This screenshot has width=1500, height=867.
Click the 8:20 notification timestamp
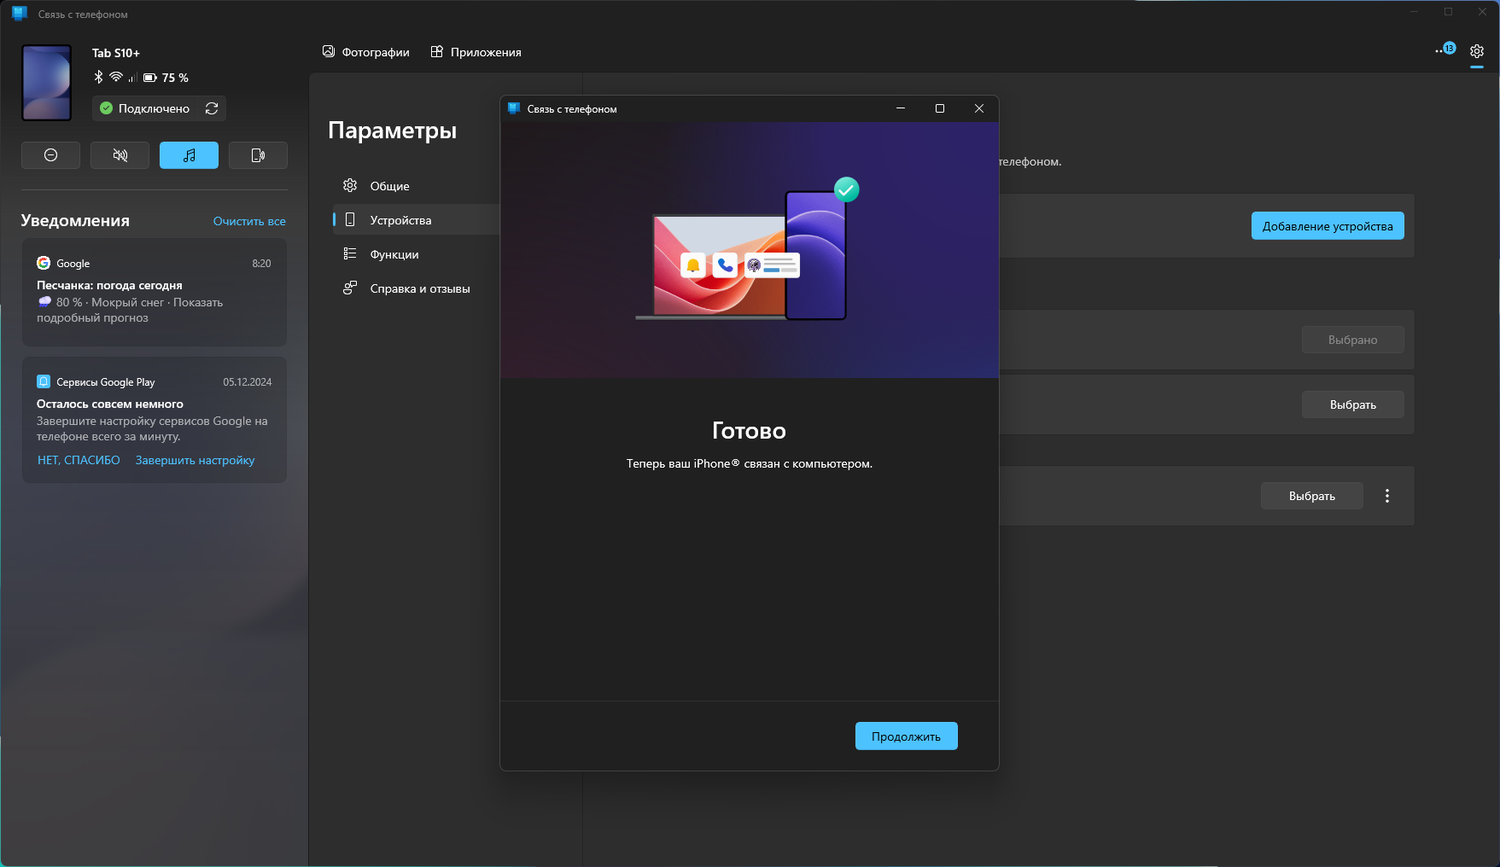261,263
